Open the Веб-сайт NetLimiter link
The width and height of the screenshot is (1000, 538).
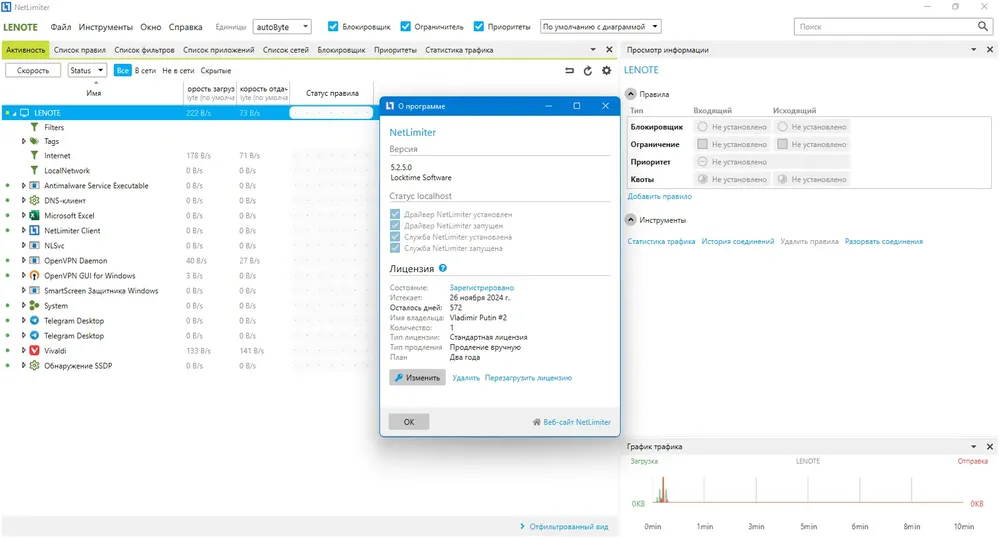coord(571,422)
